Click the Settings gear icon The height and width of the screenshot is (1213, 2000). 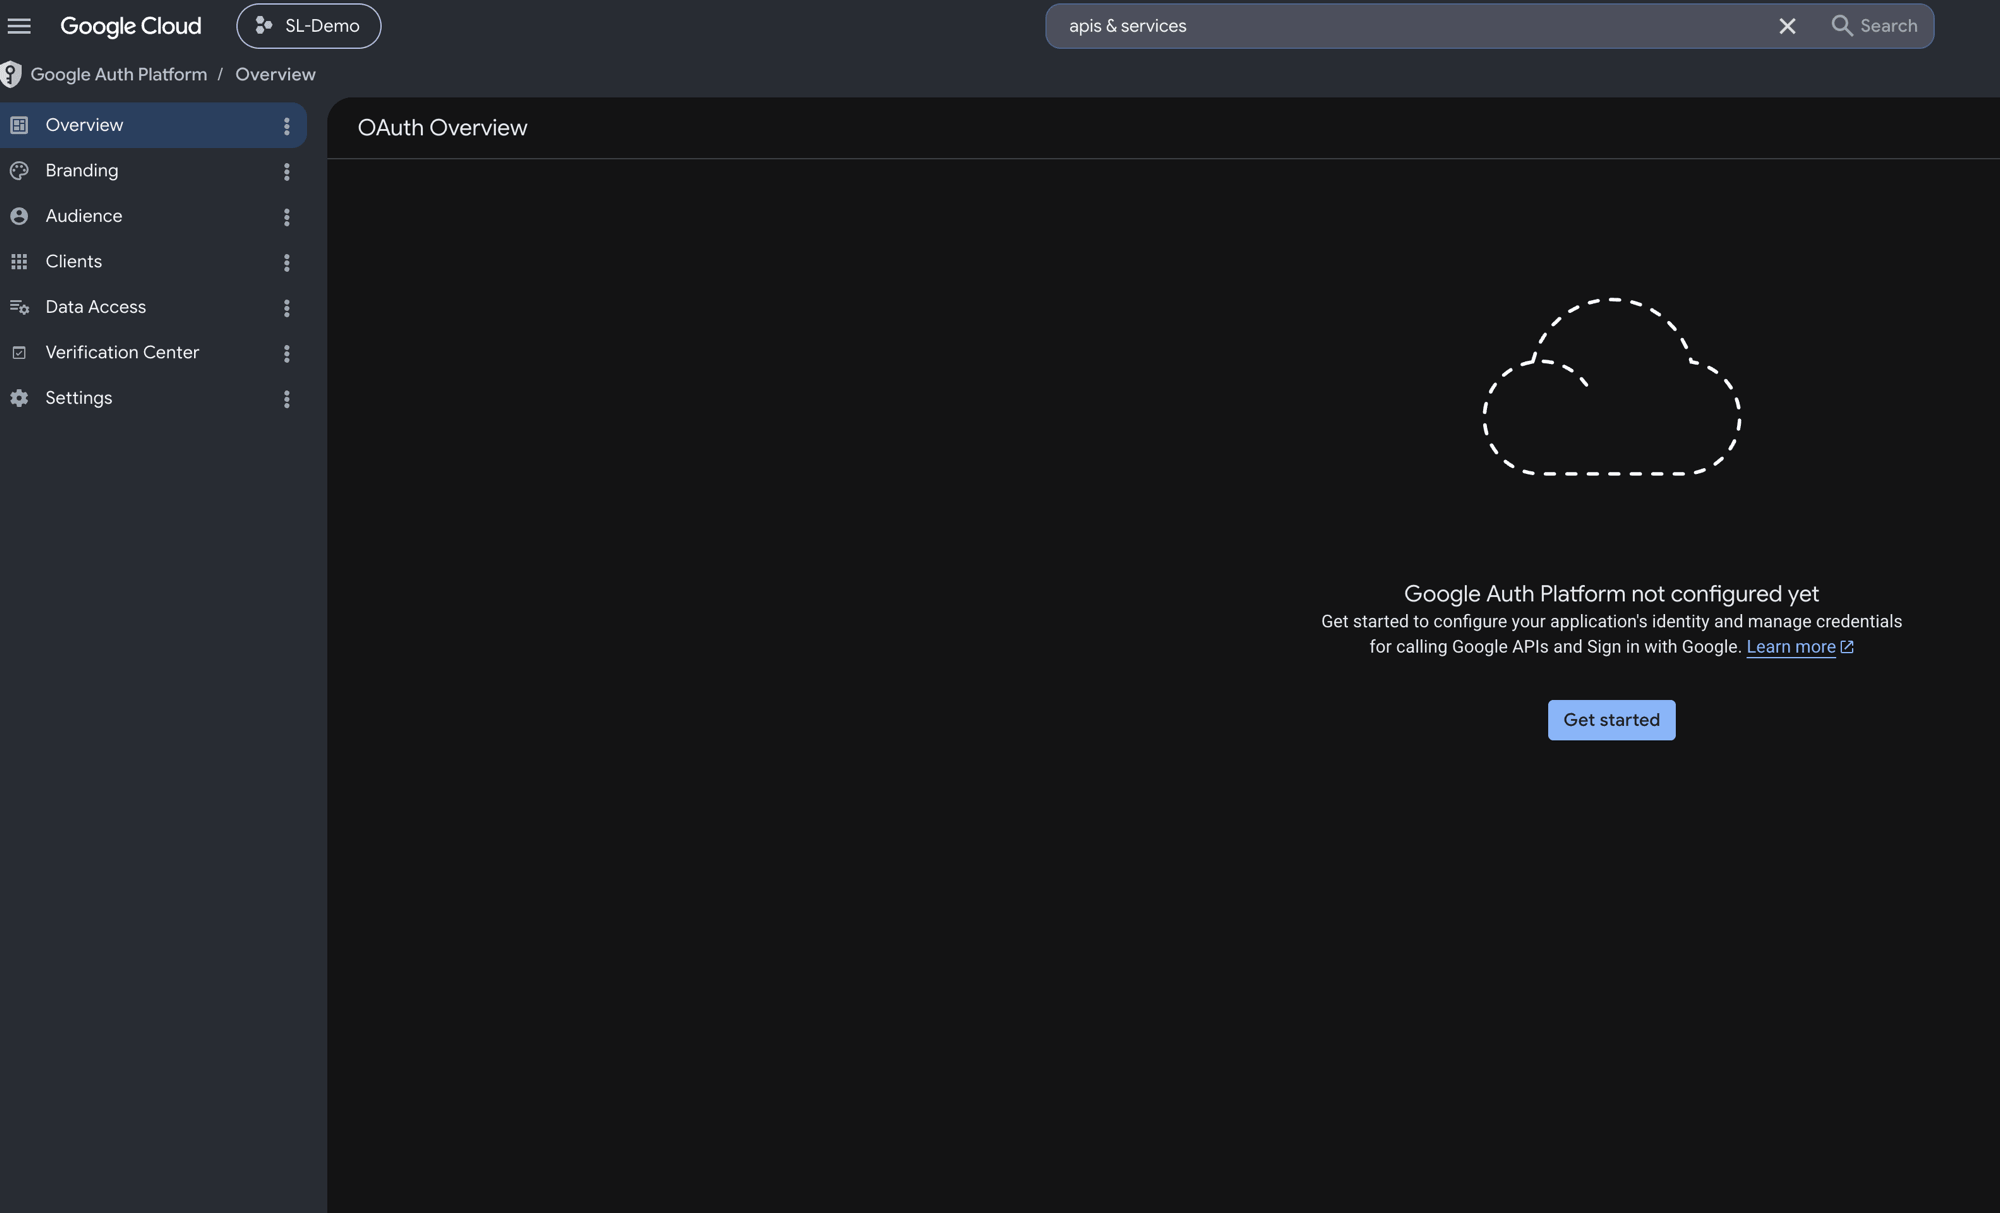point(19,398)
